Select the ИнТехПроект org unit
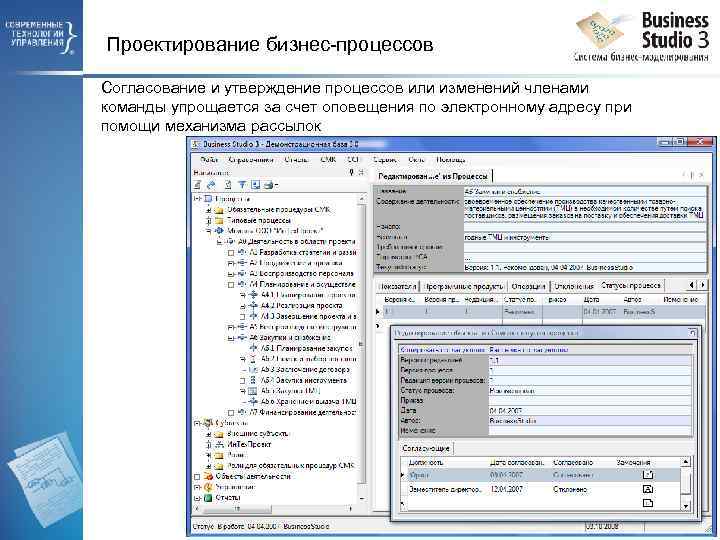 [249, 444]
